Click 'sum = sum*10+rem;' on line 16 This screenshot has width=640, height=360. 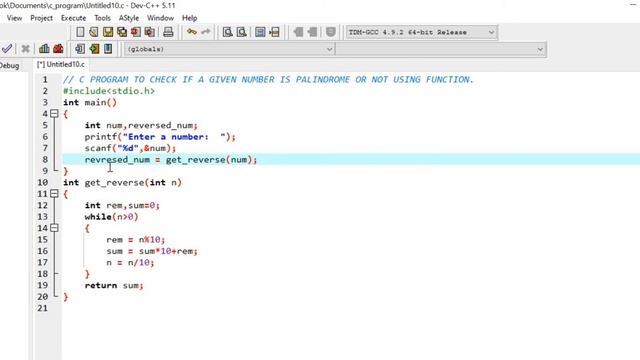pos(152,251)
